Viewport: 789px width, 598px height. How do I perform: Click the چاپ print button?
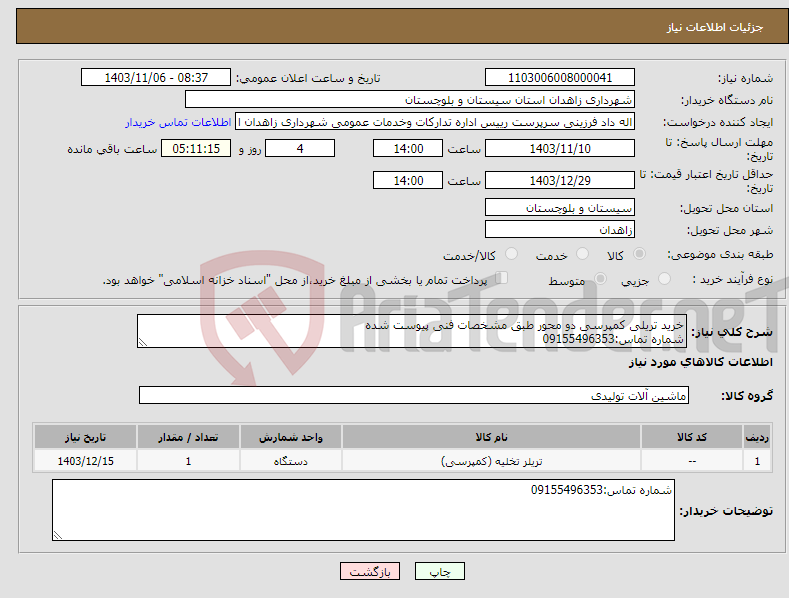(440, 571)
